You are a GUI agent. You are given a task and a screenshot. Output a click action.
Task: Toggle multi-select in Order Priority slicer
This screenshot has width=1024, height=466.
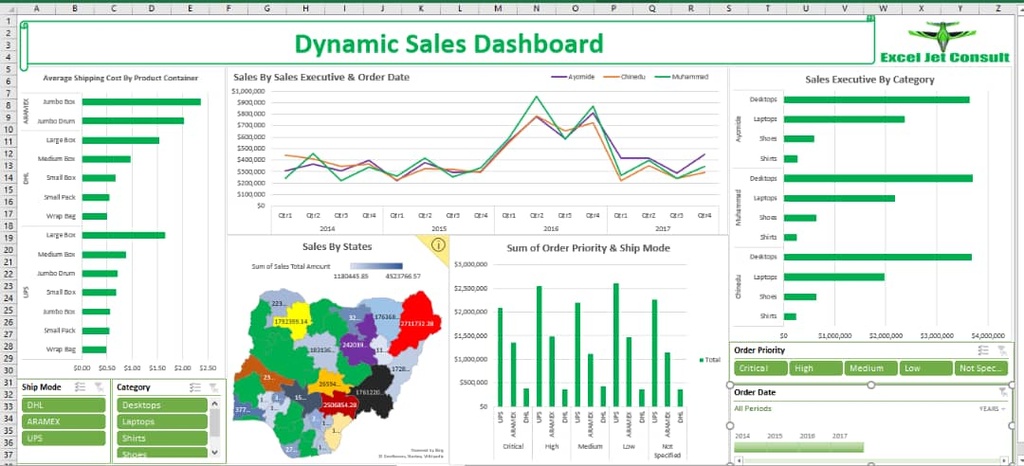coord(984,350)
